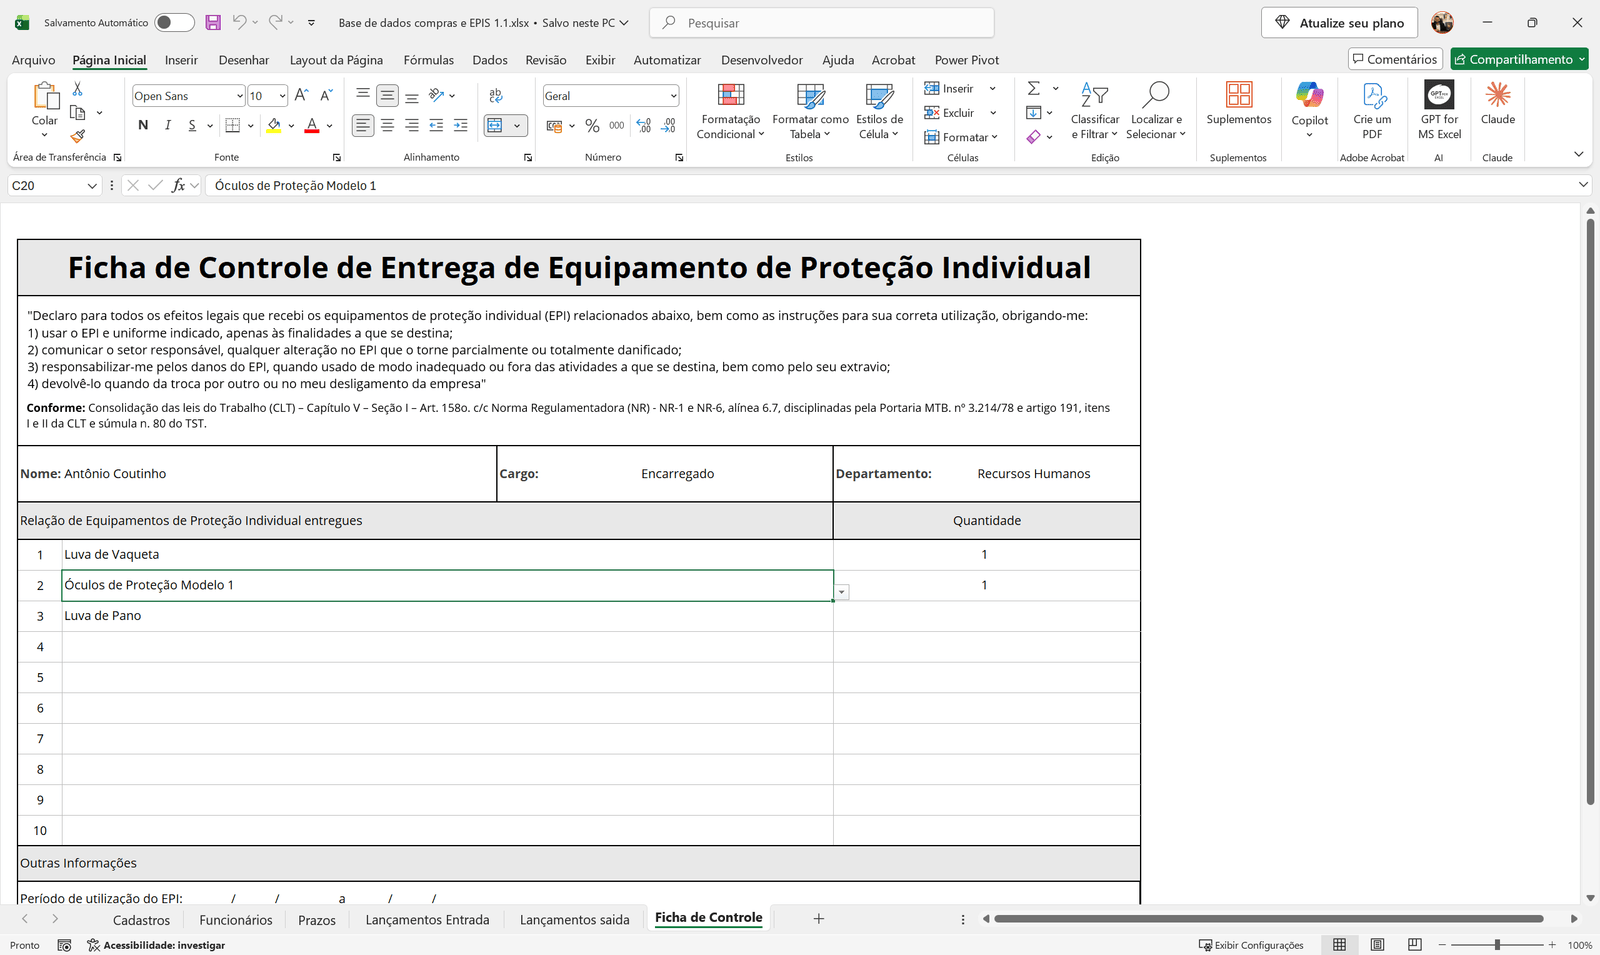Click Acessibilidade: investigar in status bar

click(x=156, y=945)
